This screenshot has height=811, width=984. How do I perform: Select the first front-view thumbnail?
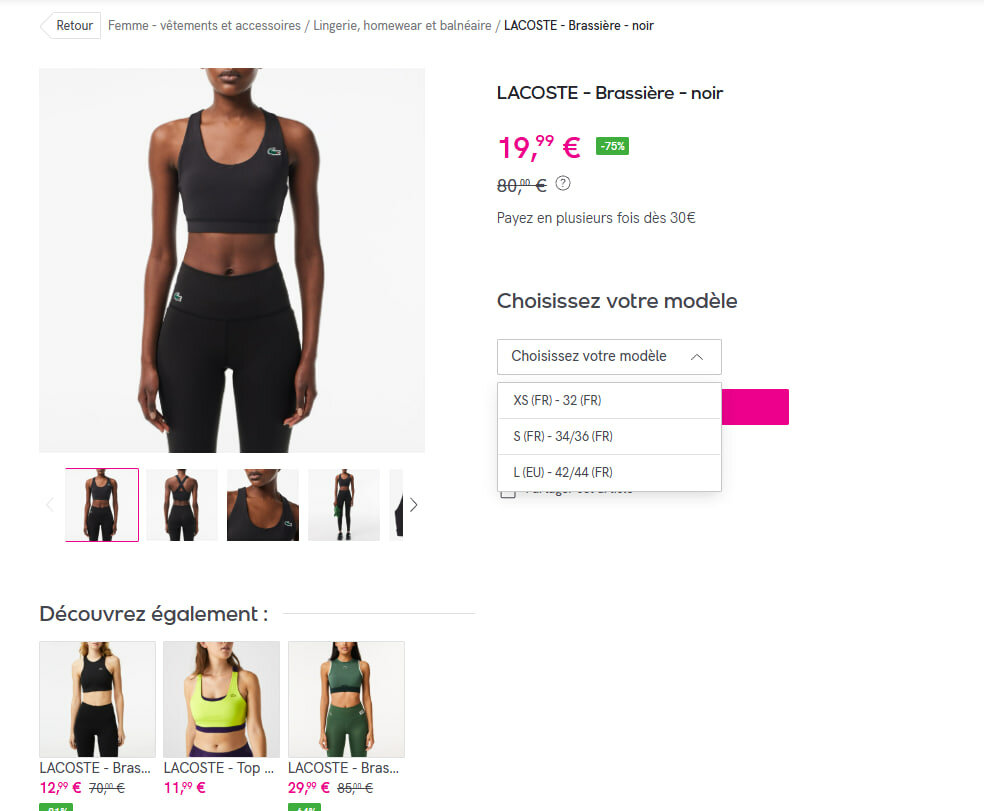[102, 505]
